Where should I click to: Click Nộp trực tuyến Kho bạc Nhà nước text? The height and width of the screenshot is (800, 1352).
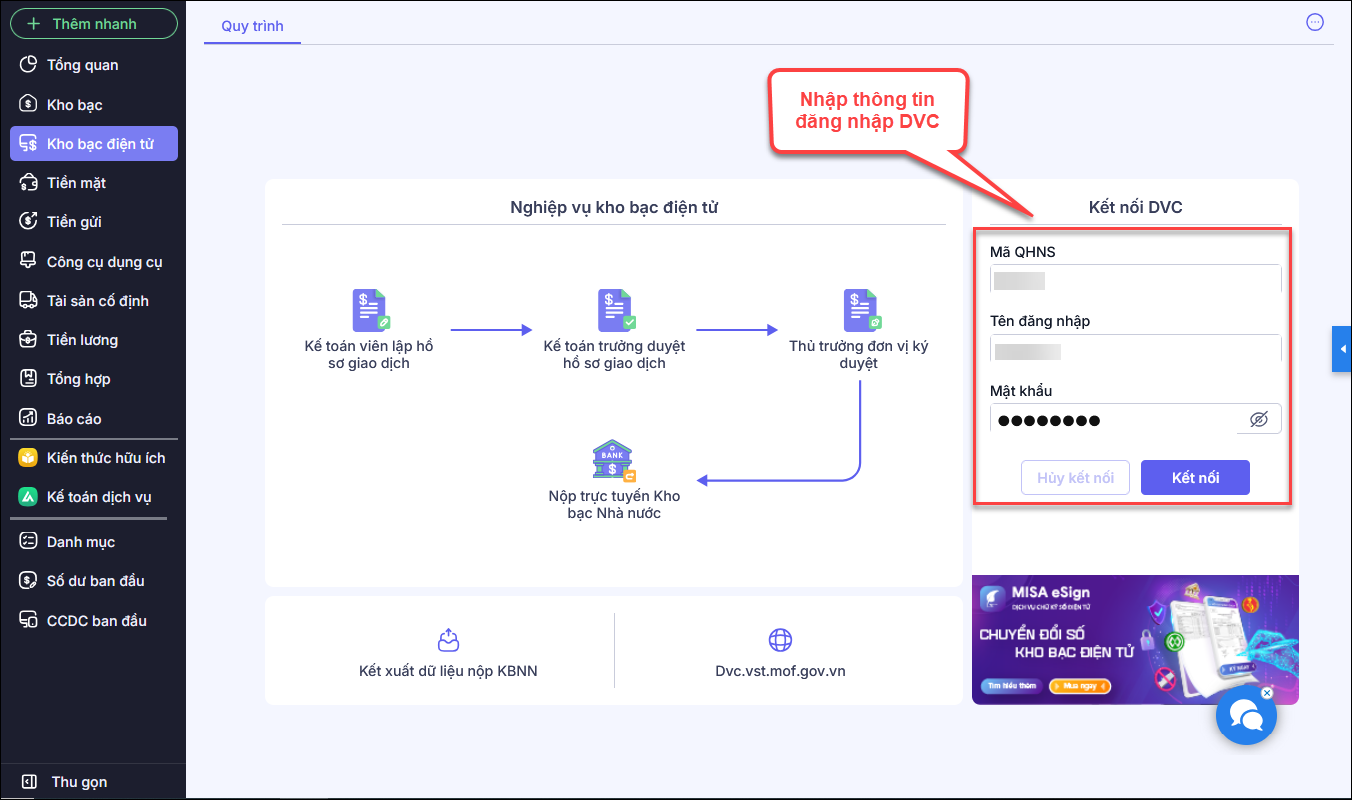tap(614, 505)
